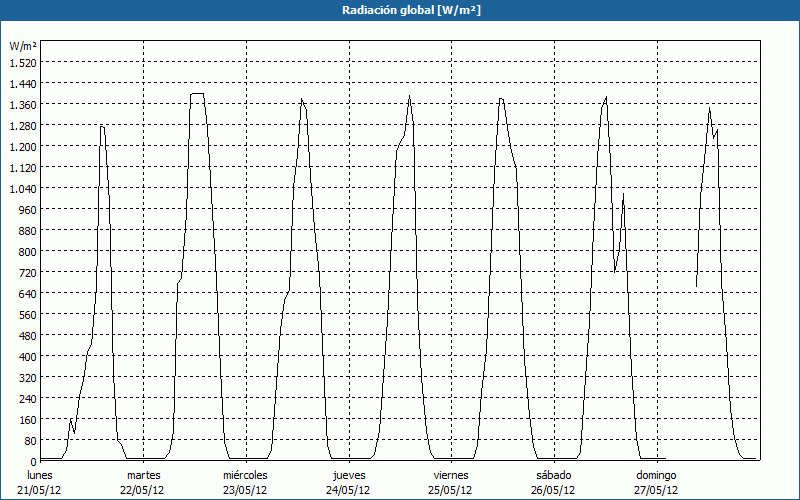
Task: Click the 480 y-axis value
Action: [x=25, y=335]
